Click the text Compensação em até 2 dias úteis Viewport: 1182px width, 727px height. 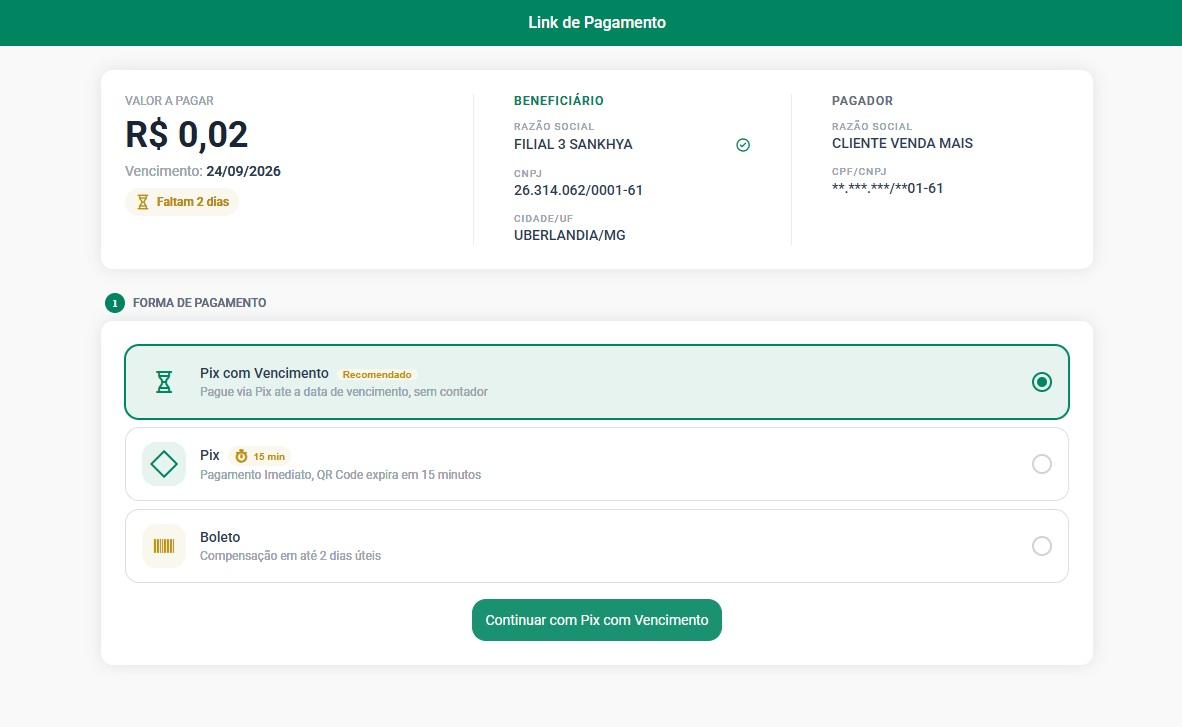(x=290, y=556)
